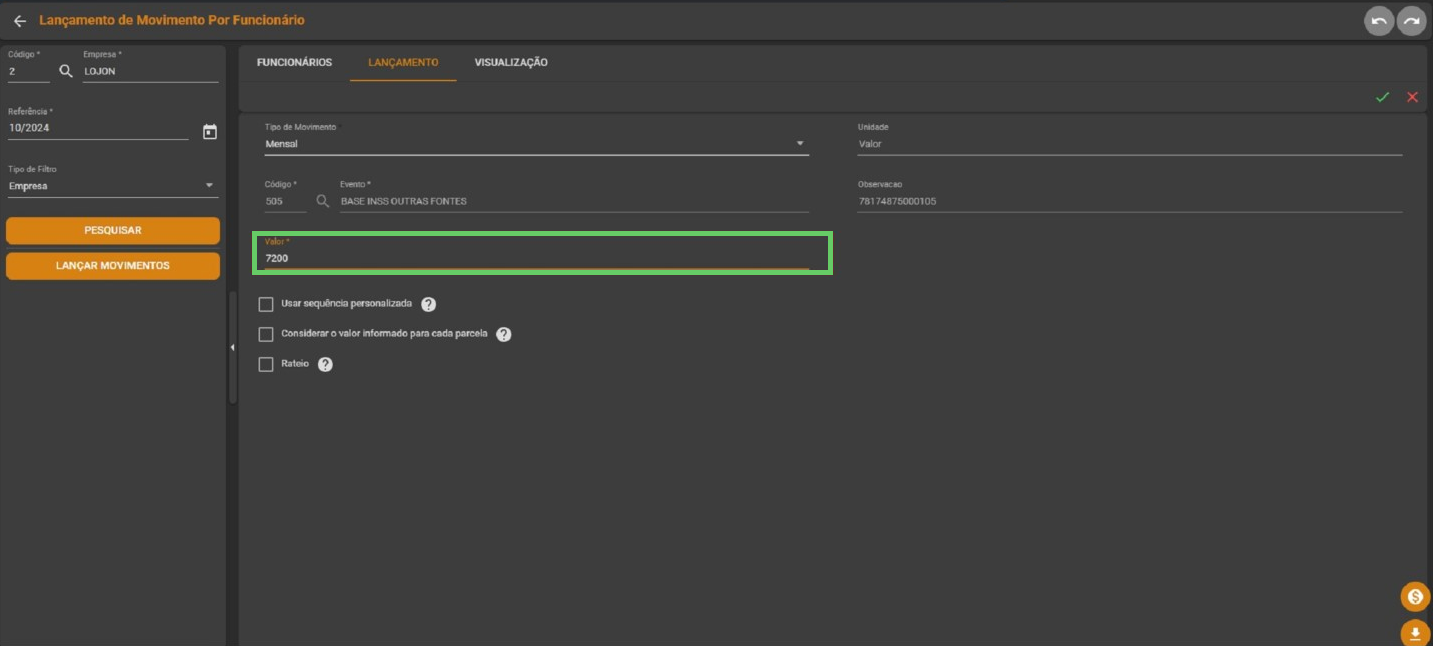This screenshot has width=1433, height=646.
Task: Confirm with the green checkmark icon
Action: click(1382, 97)
